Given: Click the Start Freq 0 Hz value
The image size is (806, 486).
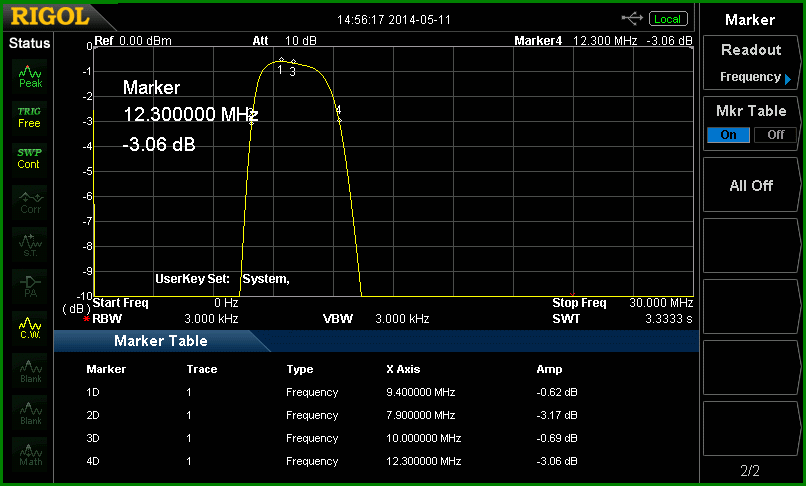Looking at the screenshot, I should pyautogui.click(x=226, y=303).
